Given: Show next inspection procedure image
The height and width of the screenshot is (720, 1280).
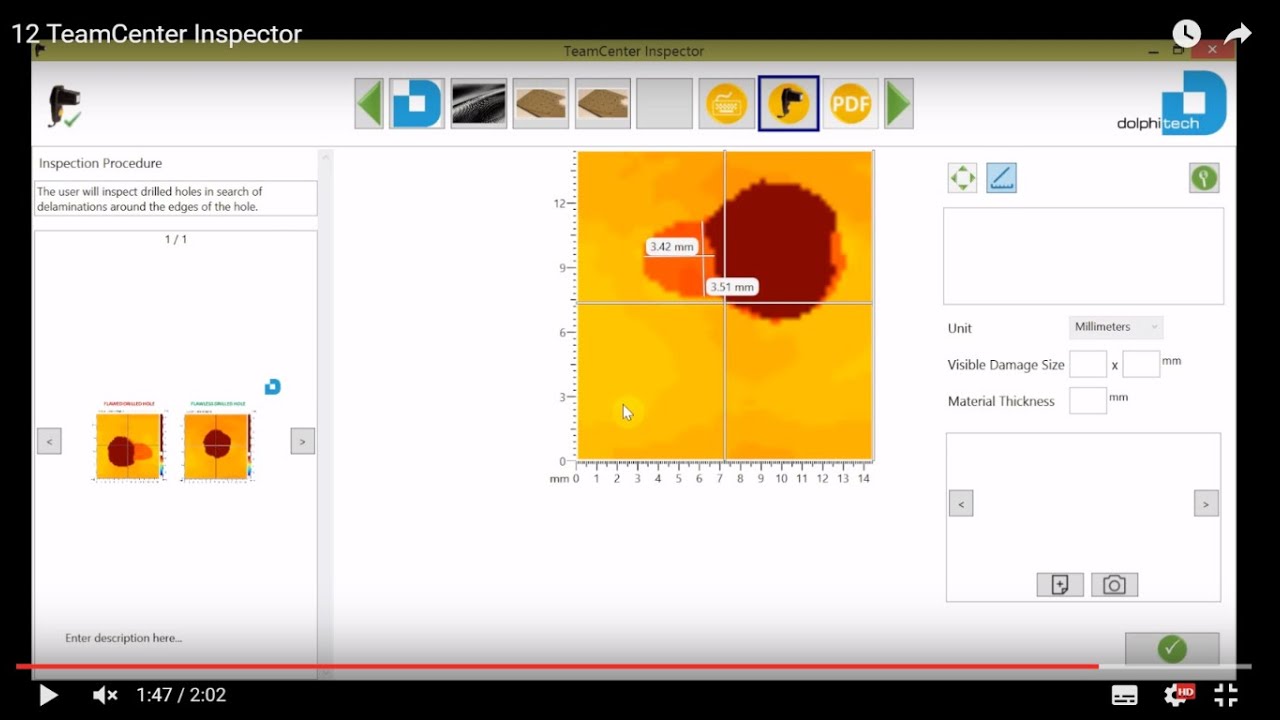Looking at the screenshot, I should (x=302, y=441).
